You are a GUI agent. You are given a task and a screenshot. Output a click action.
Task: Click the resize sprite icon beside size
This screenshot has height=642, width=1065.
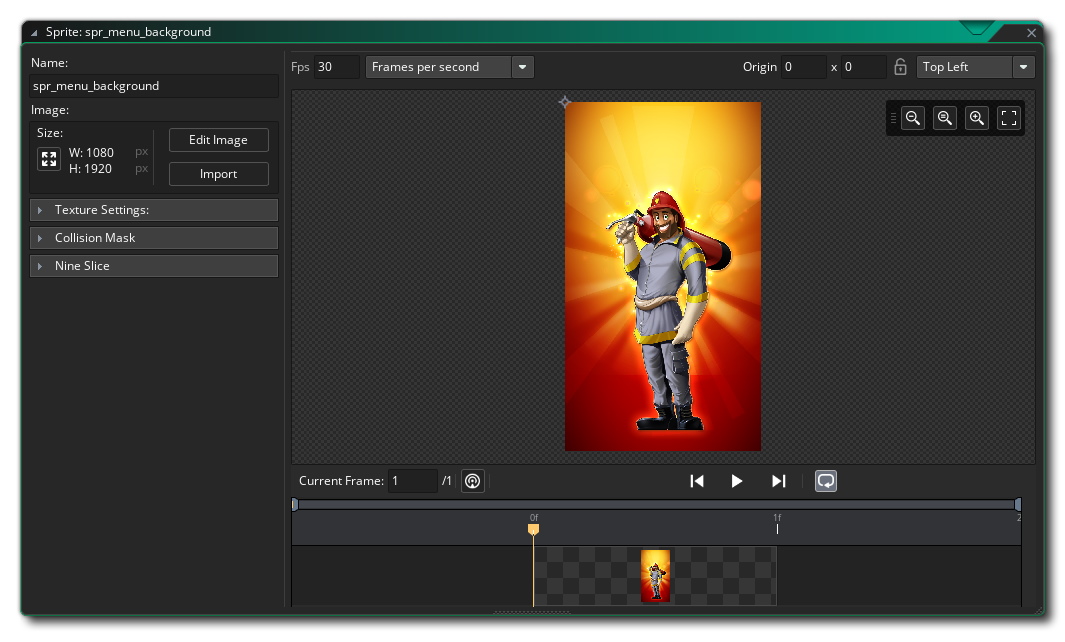point(49,160)
